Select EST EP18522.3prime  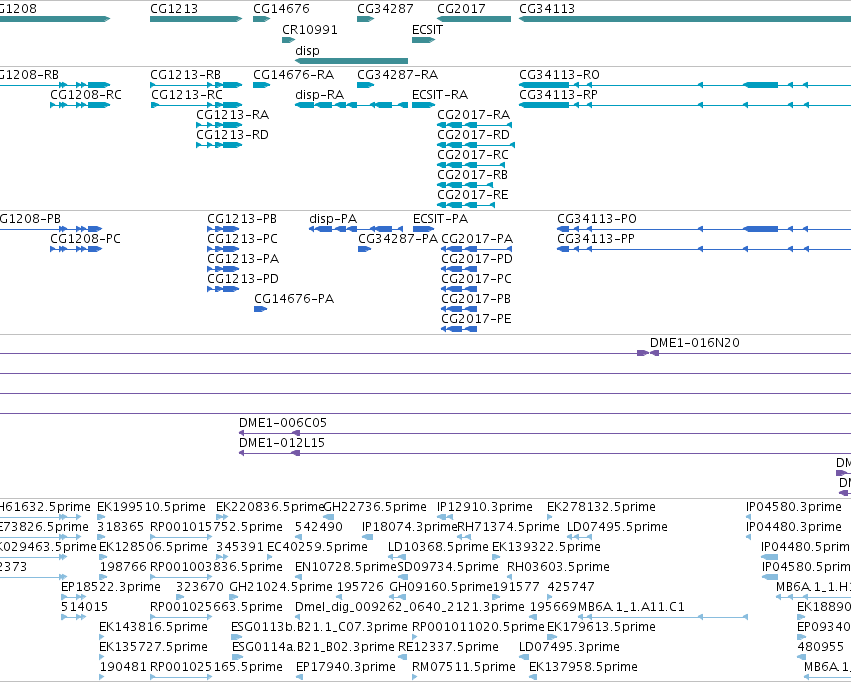coord(111,587)
